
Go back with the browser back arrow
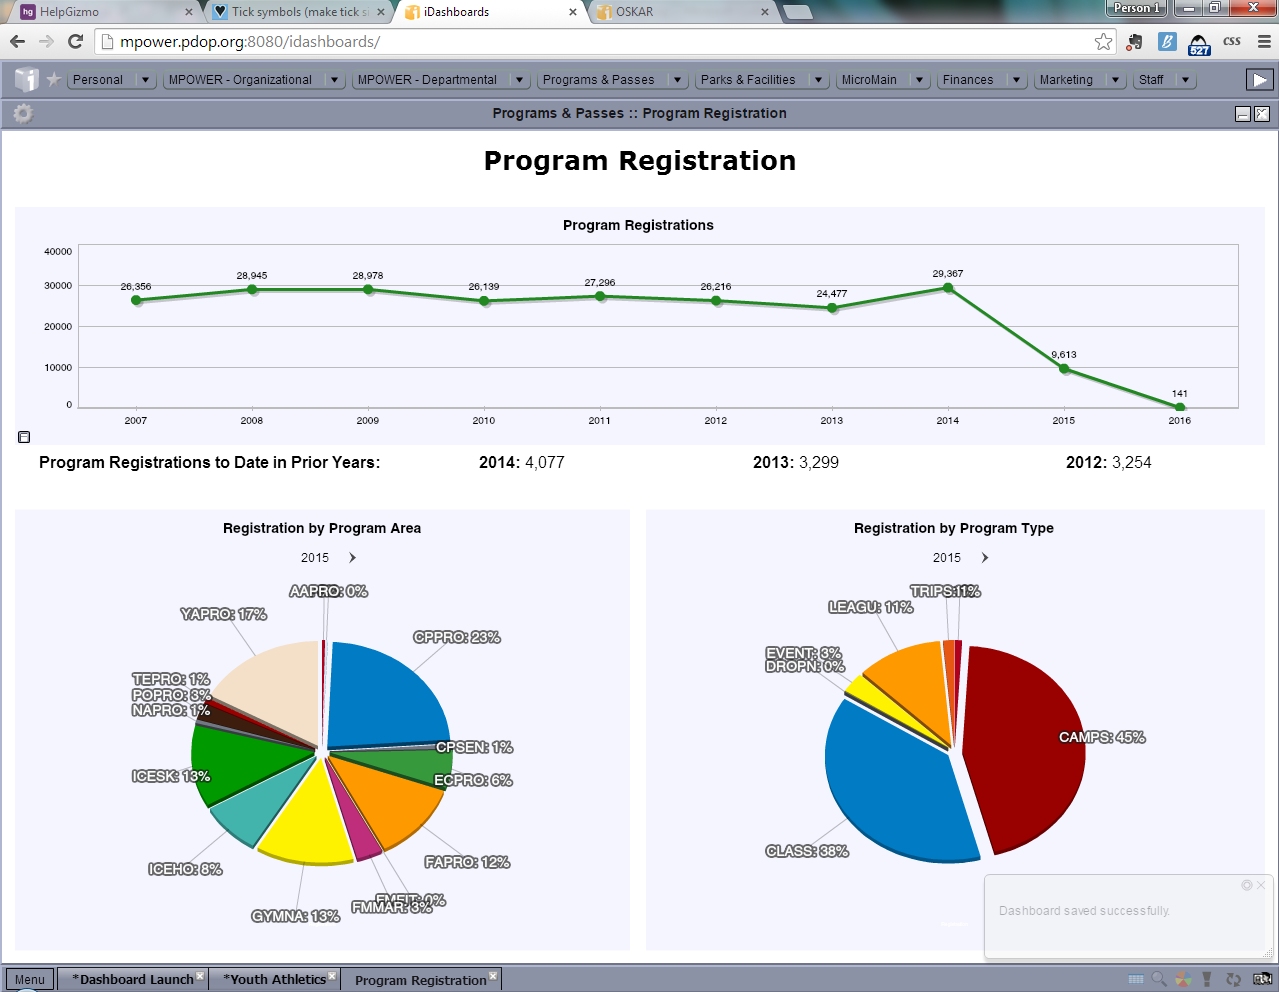(x=17, y=42)
